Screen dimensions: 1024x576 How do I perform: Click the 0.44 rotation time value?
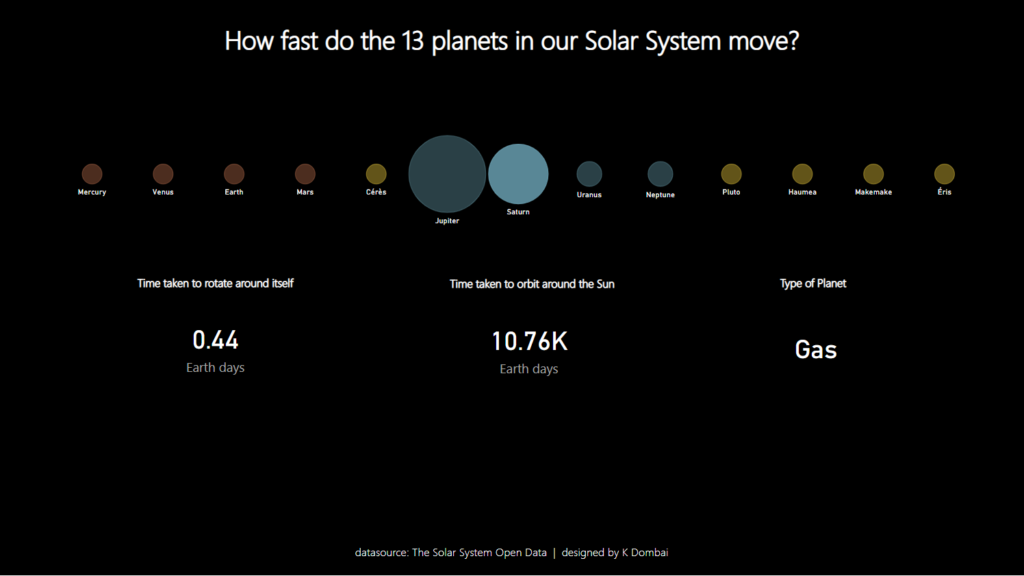tap(216, 341)
